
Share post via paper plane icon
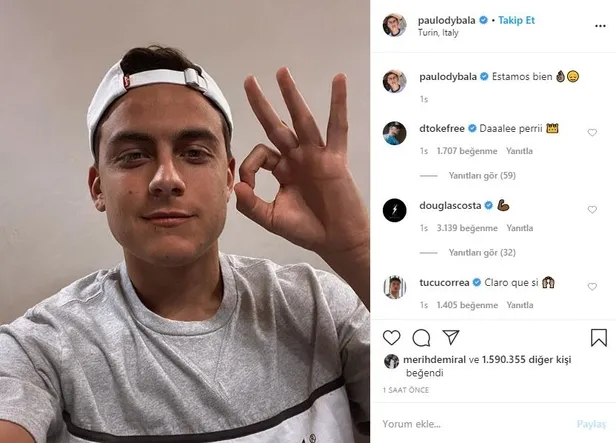(451, 337)
